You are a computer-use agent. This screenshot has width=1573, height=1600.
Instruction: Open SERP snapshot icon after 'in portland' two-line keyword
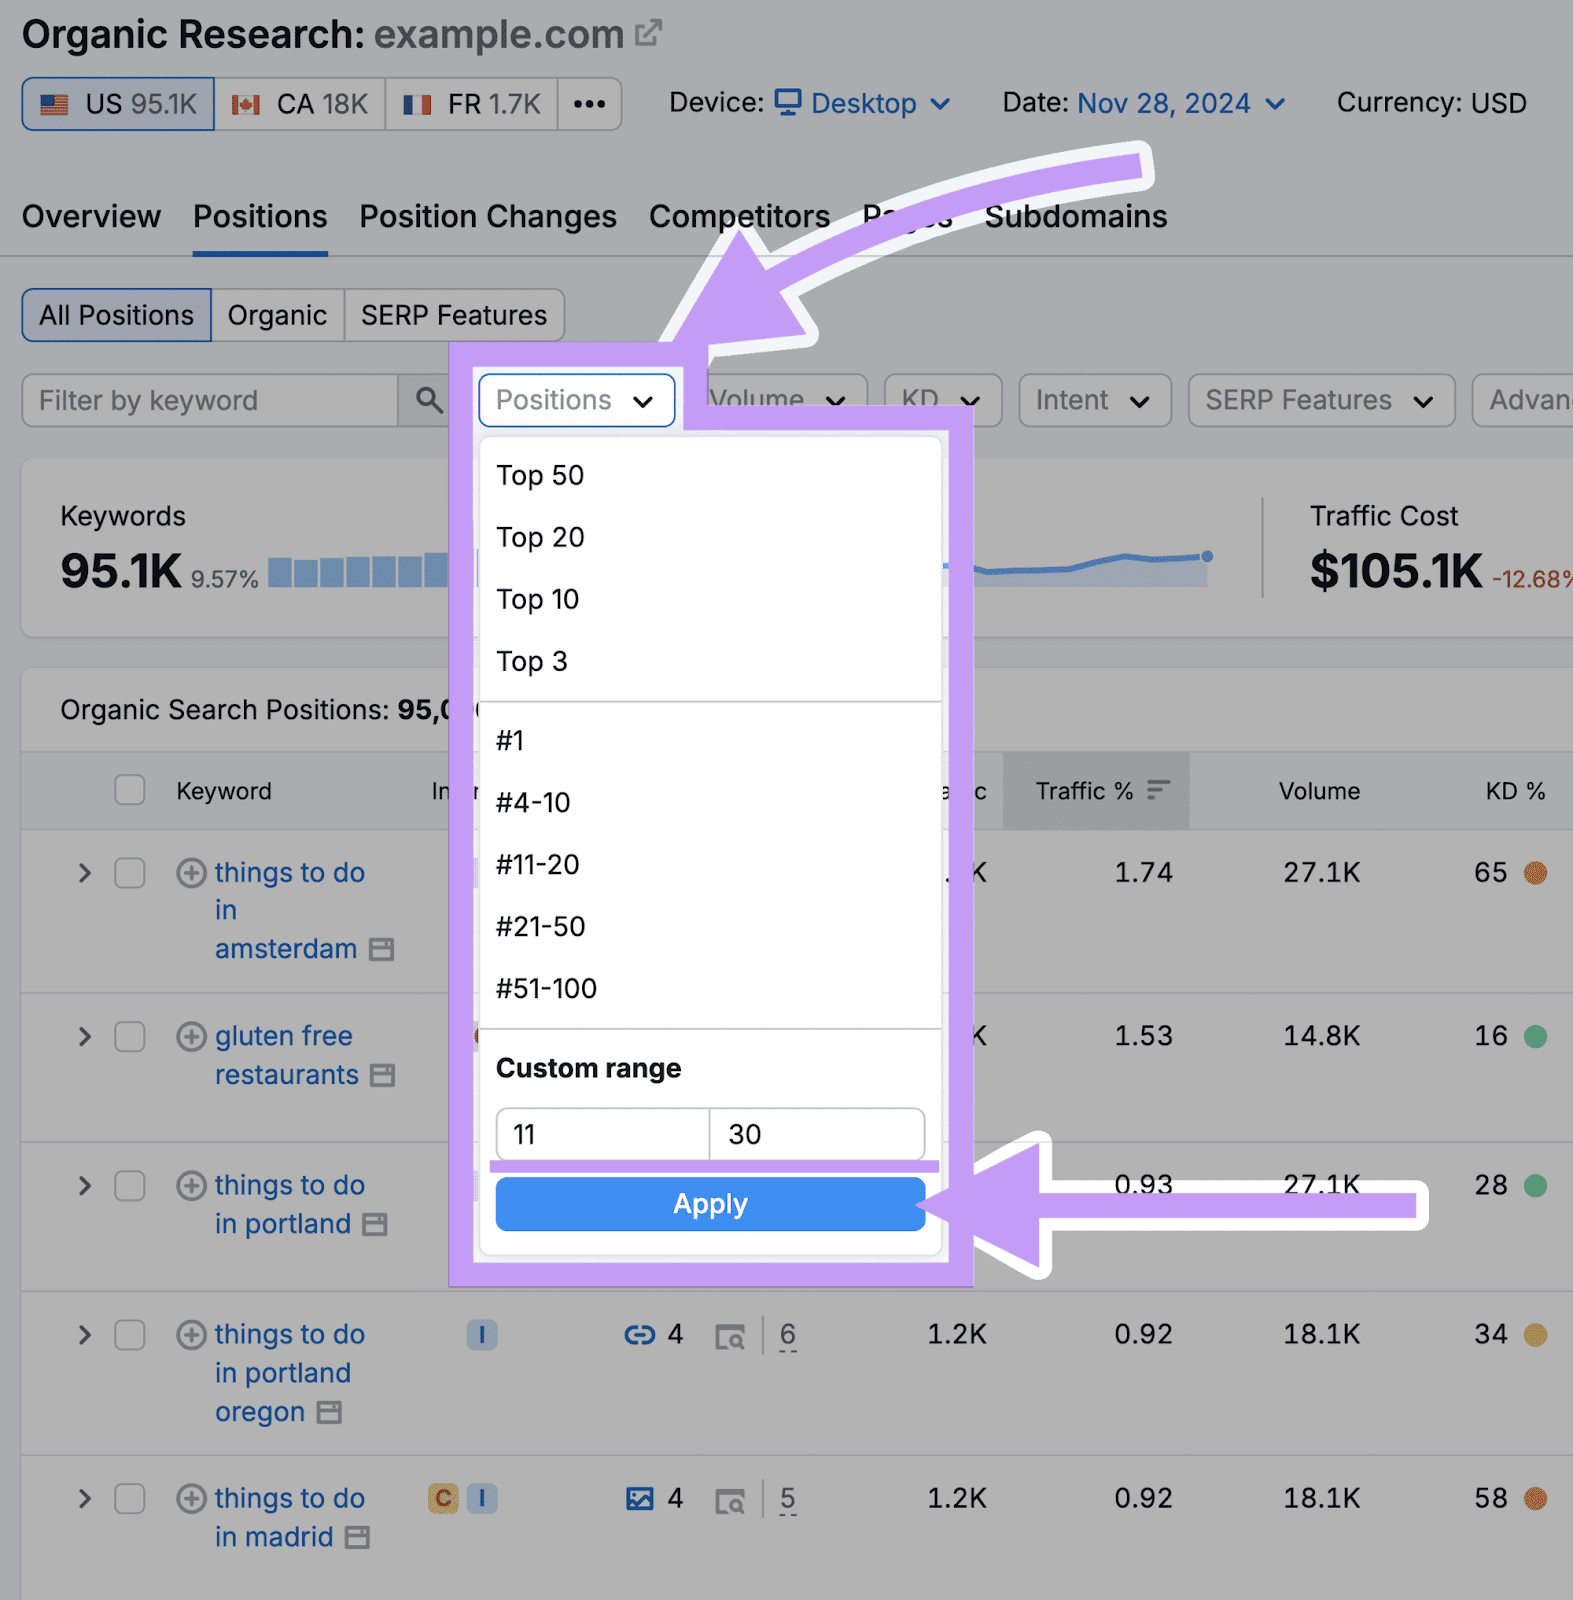pos(374,1224)
